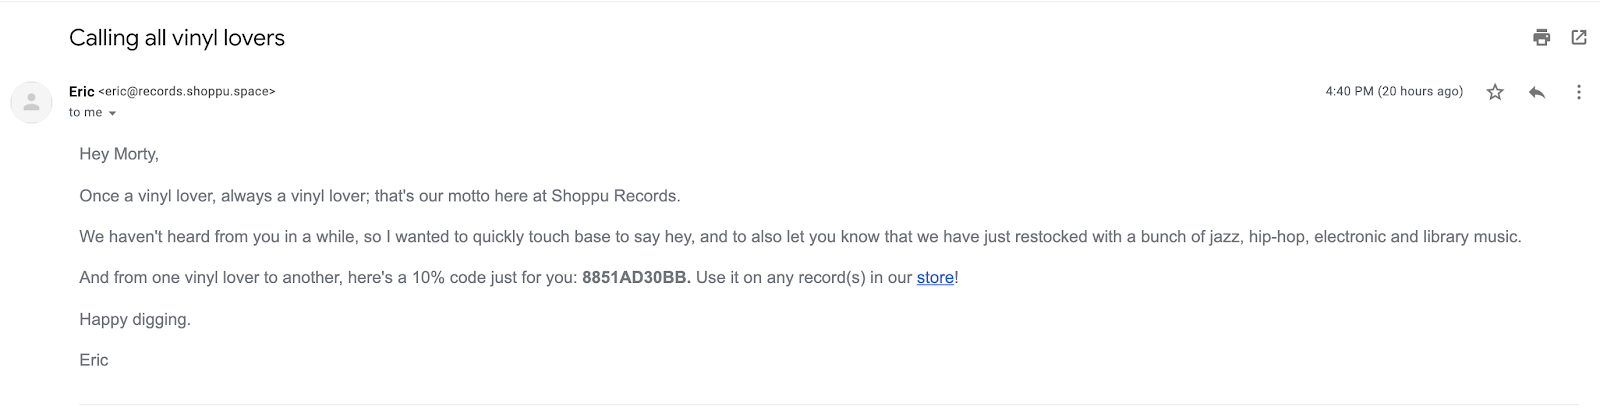Click the "Happy digging." line
Viewport: 1600px width, 410px height.
click(x=135, y=320)
